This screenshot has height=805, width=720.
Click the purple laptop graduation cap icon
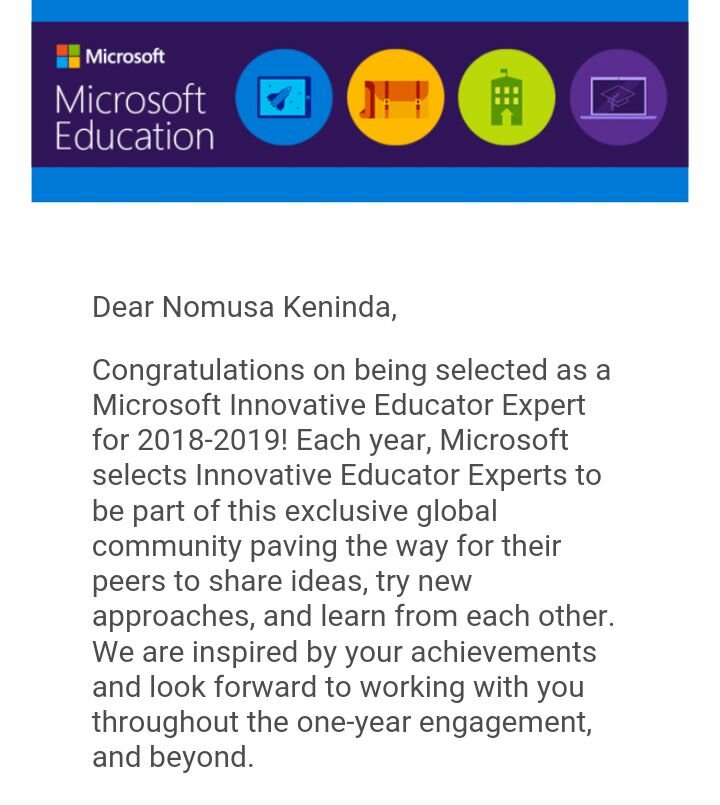(618, 97)
